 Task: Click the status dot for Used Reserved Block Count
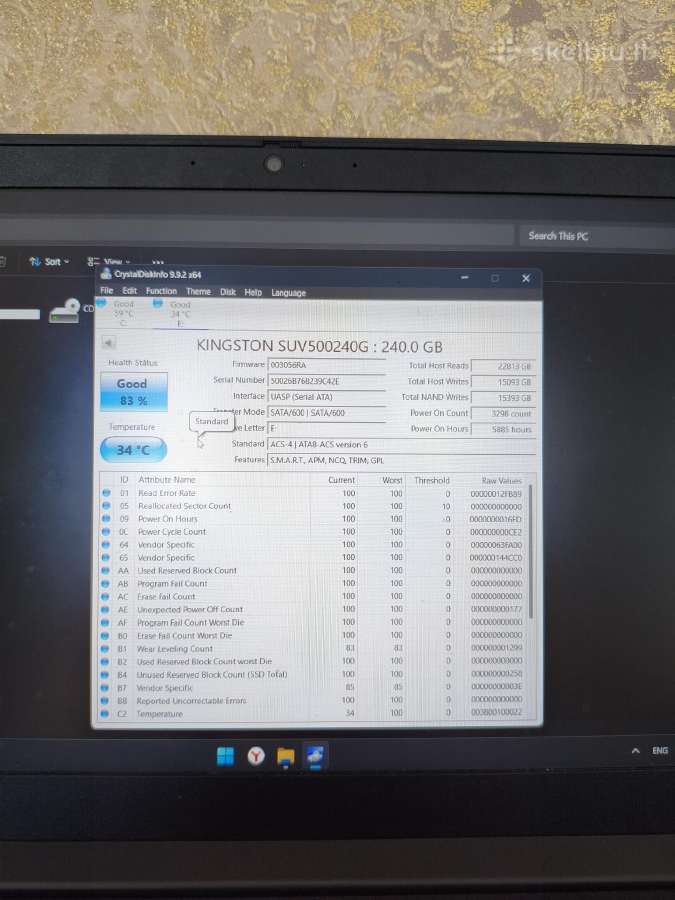105,571
